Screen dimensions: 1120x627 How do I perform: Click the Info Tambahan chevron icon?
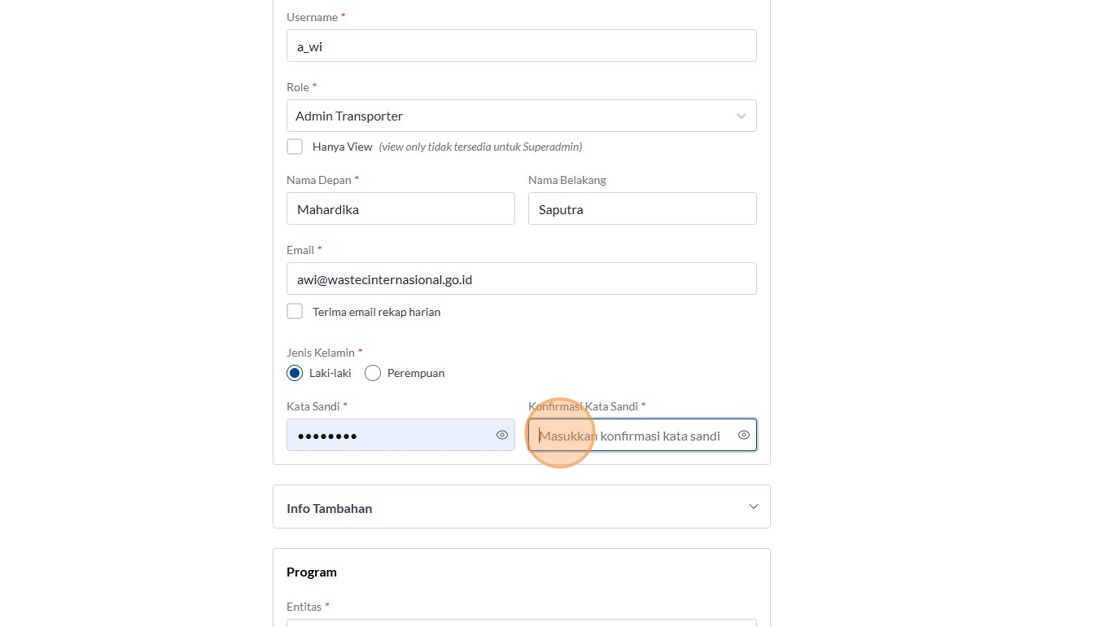click(x=753, y=507)
